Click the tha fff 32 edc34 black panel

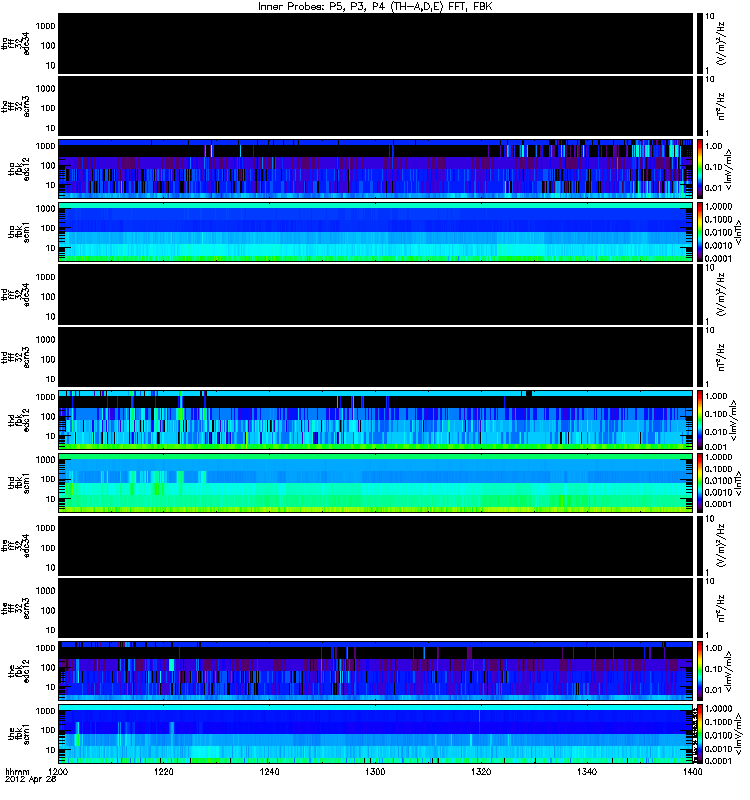pos(376,43)
